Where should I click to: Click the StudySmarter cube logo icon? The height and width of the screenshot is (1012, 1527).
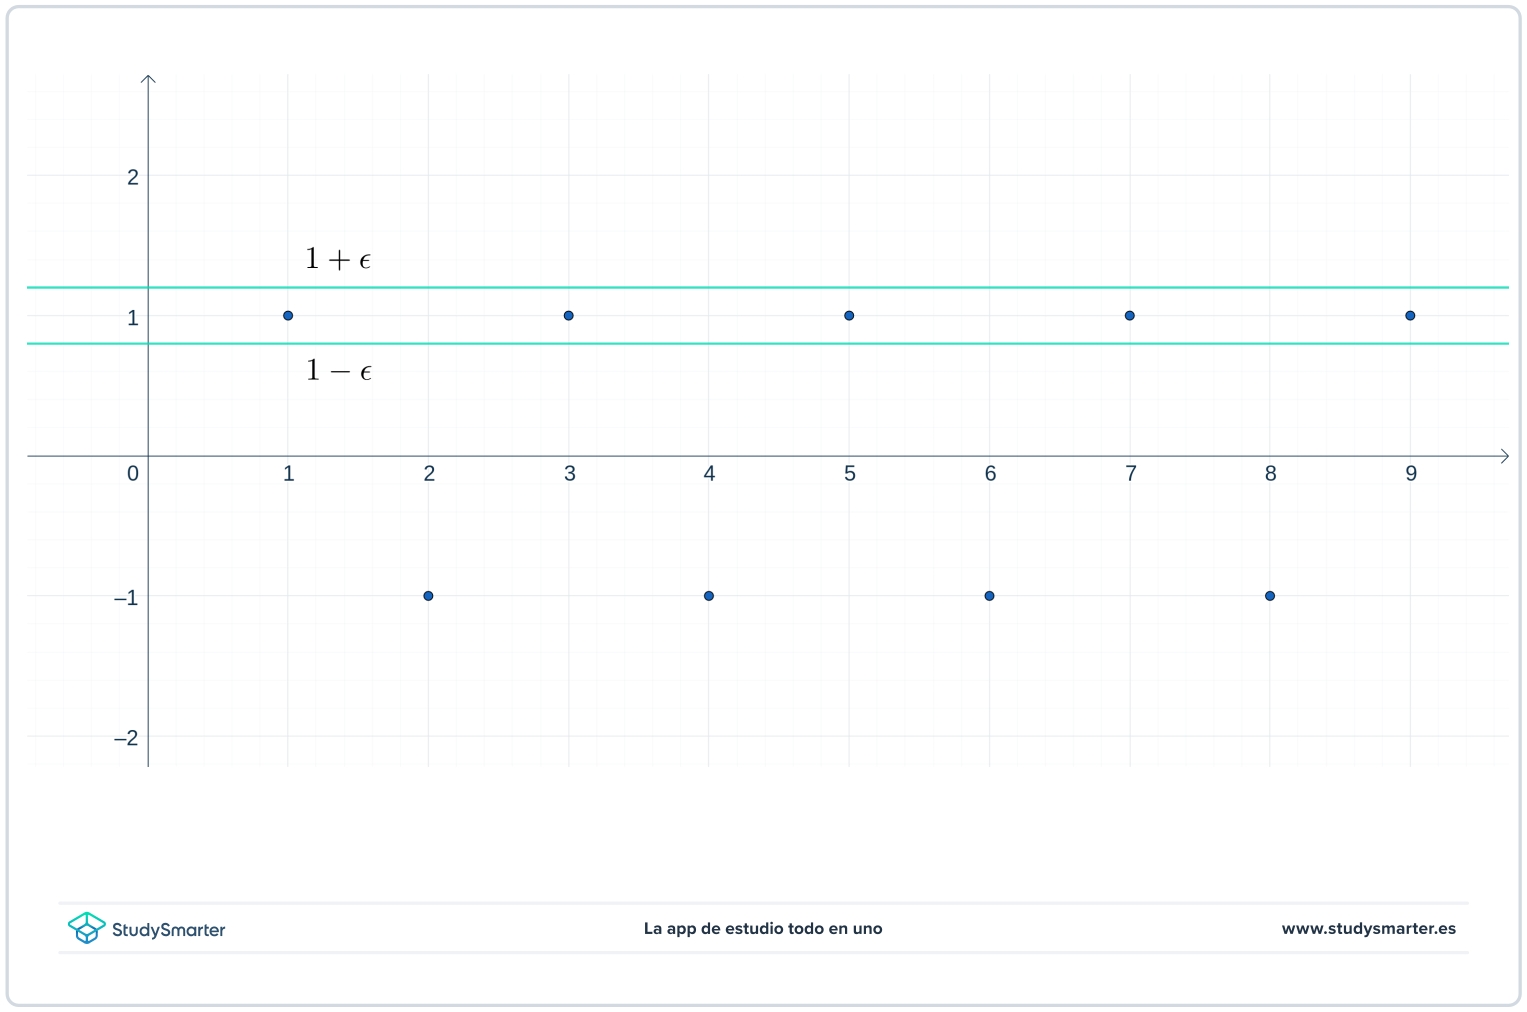(88, 928)
